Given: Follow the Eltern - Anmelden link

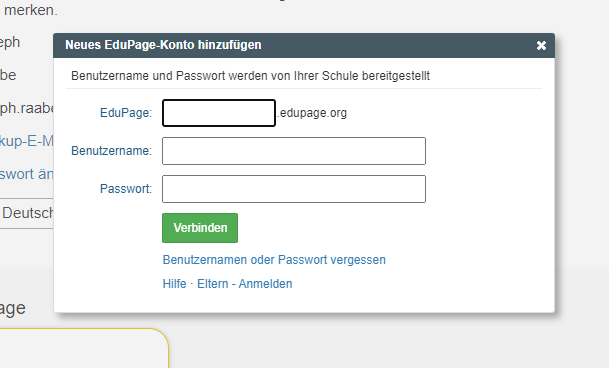Looking at the screenshot, I should [x=245, y=284].
